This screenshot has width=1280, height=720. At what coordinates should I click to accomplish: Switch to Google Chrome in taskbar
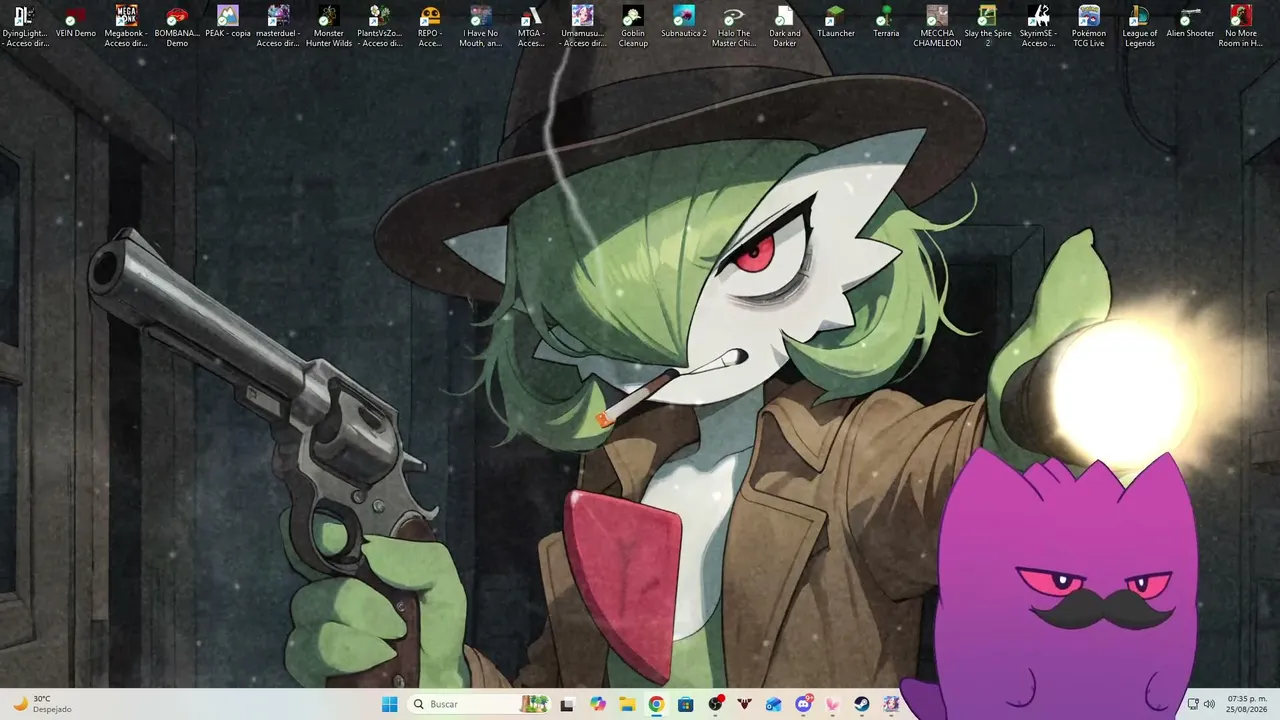click(656, 704)
